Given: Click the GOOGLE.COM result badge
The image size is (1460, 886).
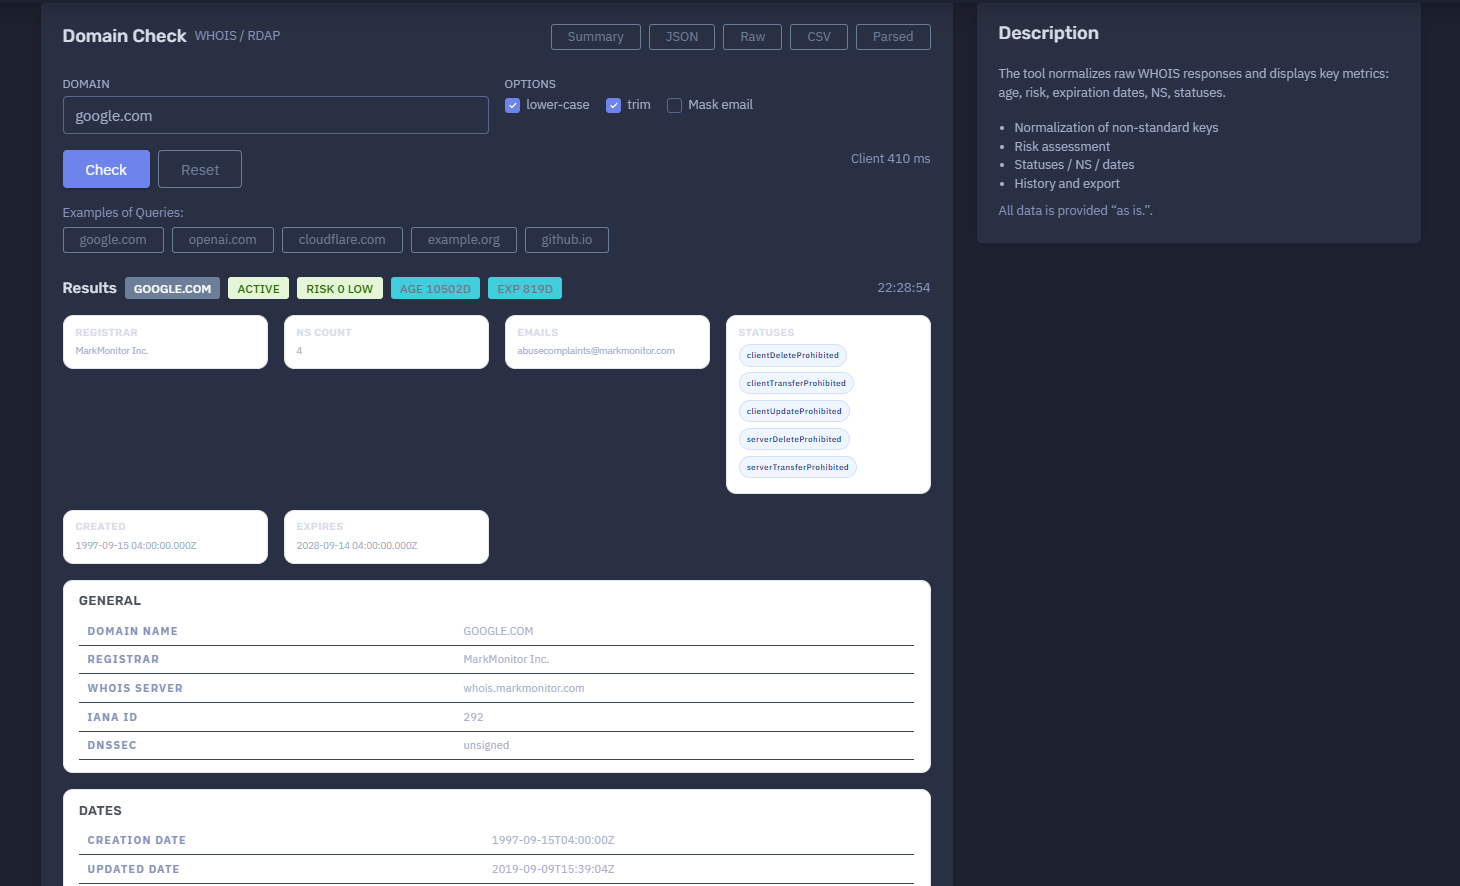Looking at the screenshot, I should point(172,288).
